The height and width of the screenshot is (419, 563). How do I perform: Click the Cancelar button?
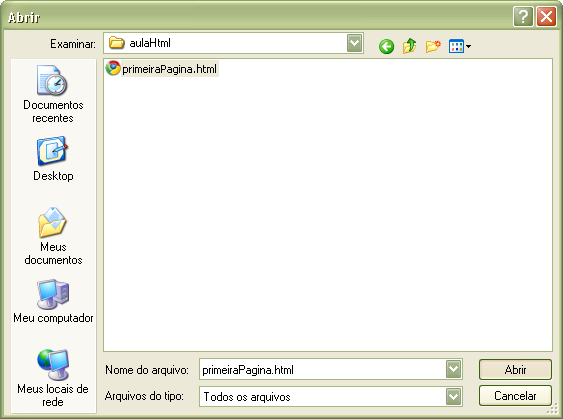click(x=515, y=396)
